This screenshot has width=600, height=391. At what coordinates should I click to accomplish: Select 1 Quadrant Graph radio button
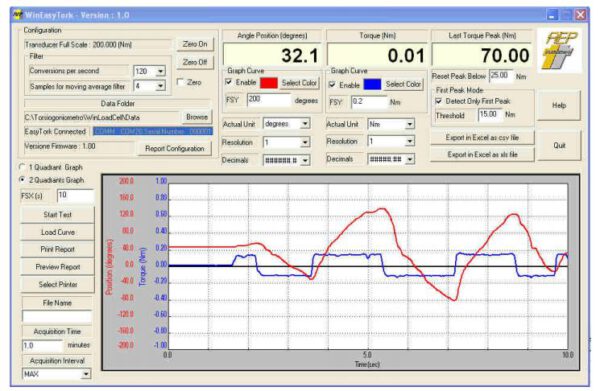[x=22, y=167]
